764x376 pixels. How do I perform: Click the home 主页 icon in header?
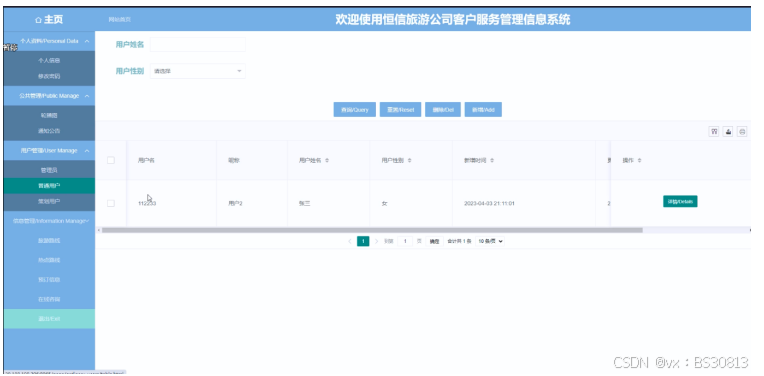(x=38, y=20)
